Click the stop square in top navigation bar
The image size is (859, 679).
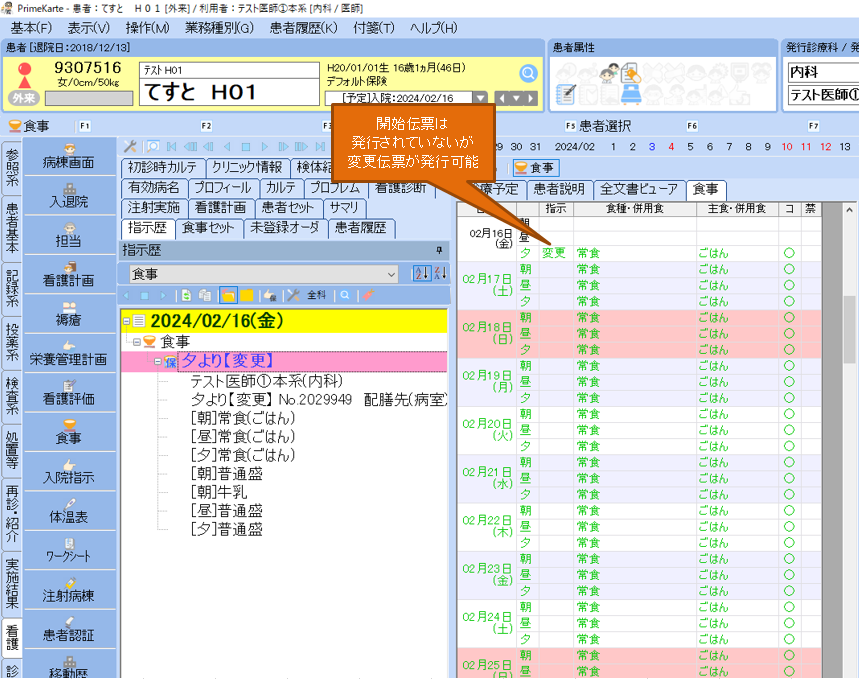(246, 146)
